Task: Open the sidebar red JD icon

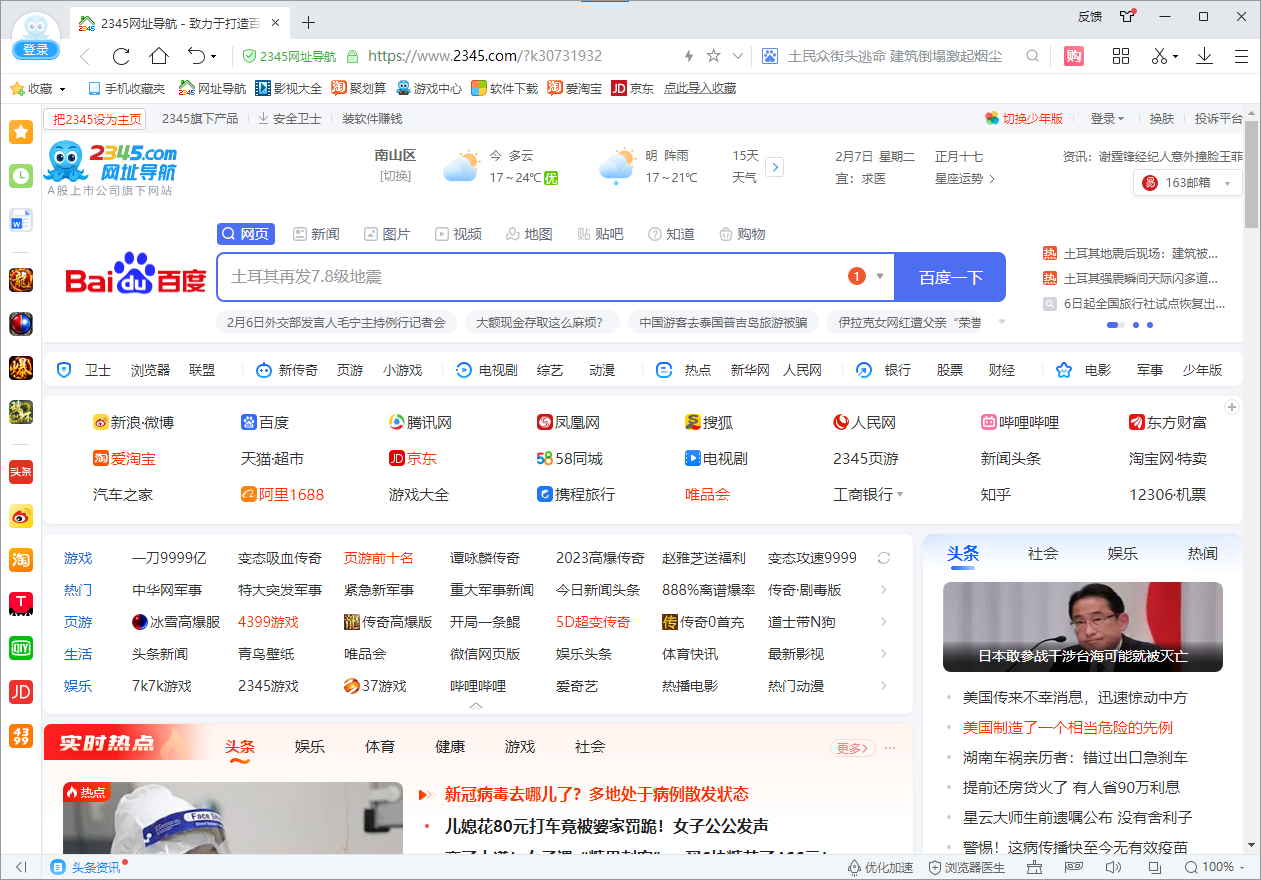Action: pyautogui.click(x=21, y=691)
